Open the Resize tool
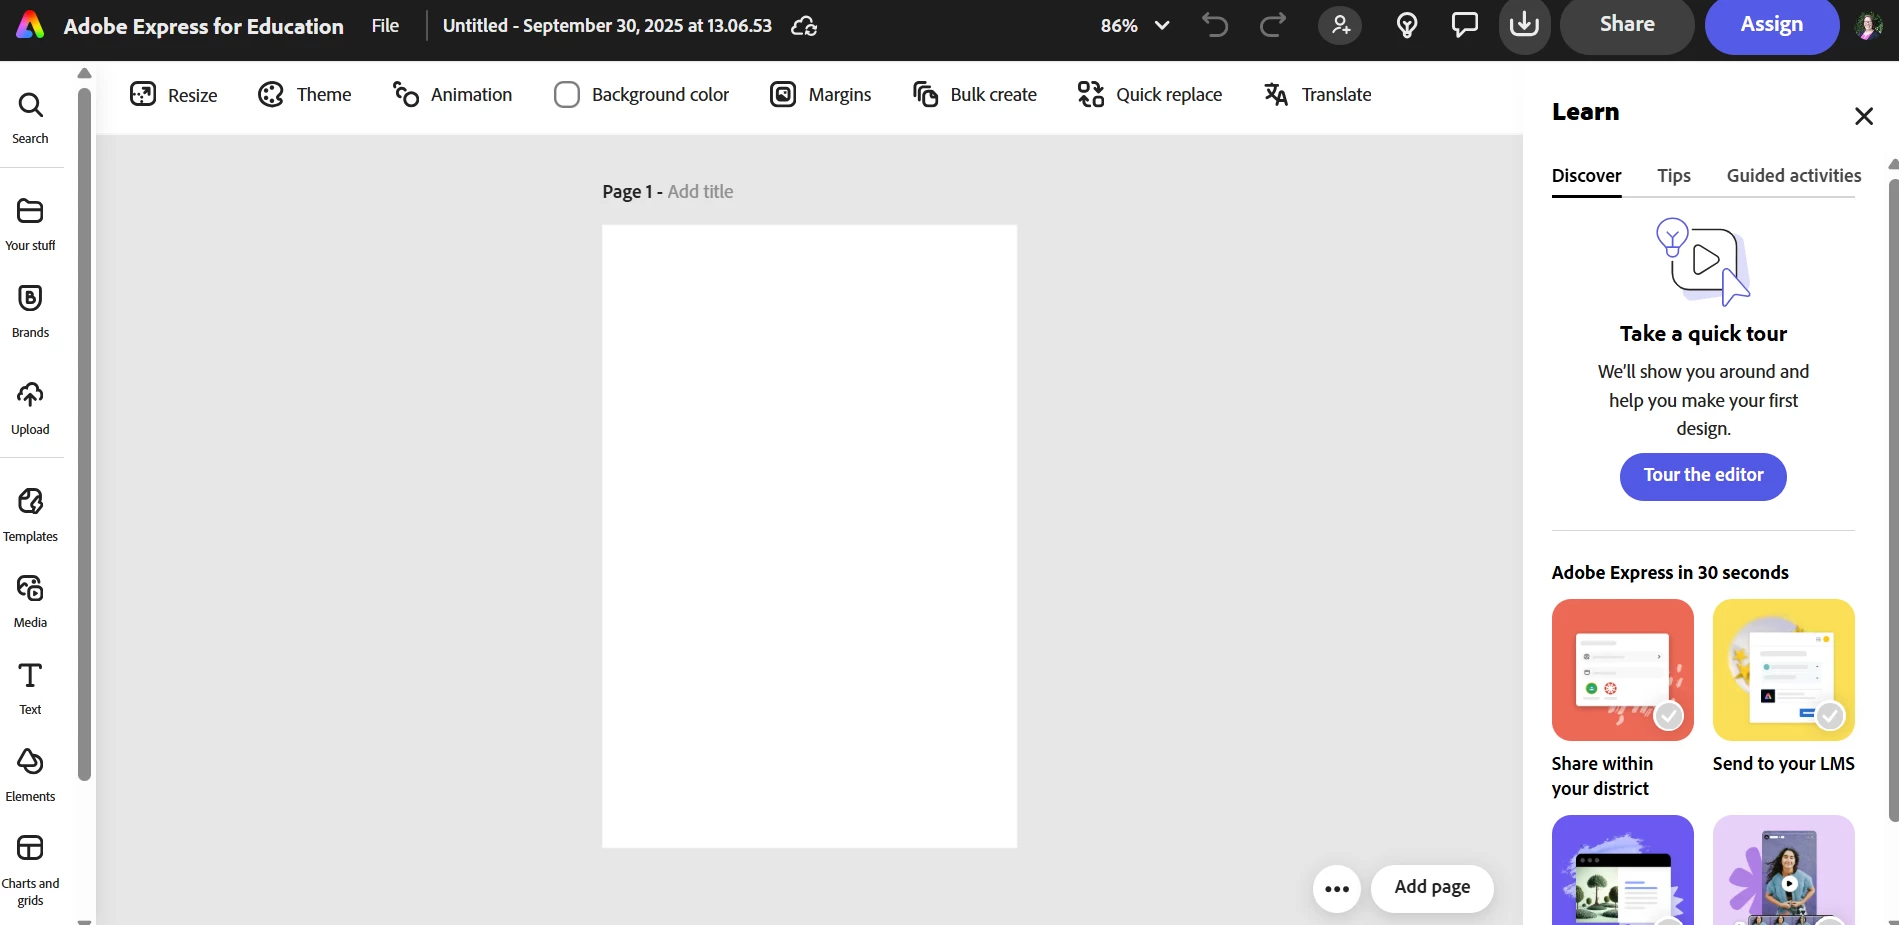The height and width of the screenshot is (925, 1899). click(174, 95)
